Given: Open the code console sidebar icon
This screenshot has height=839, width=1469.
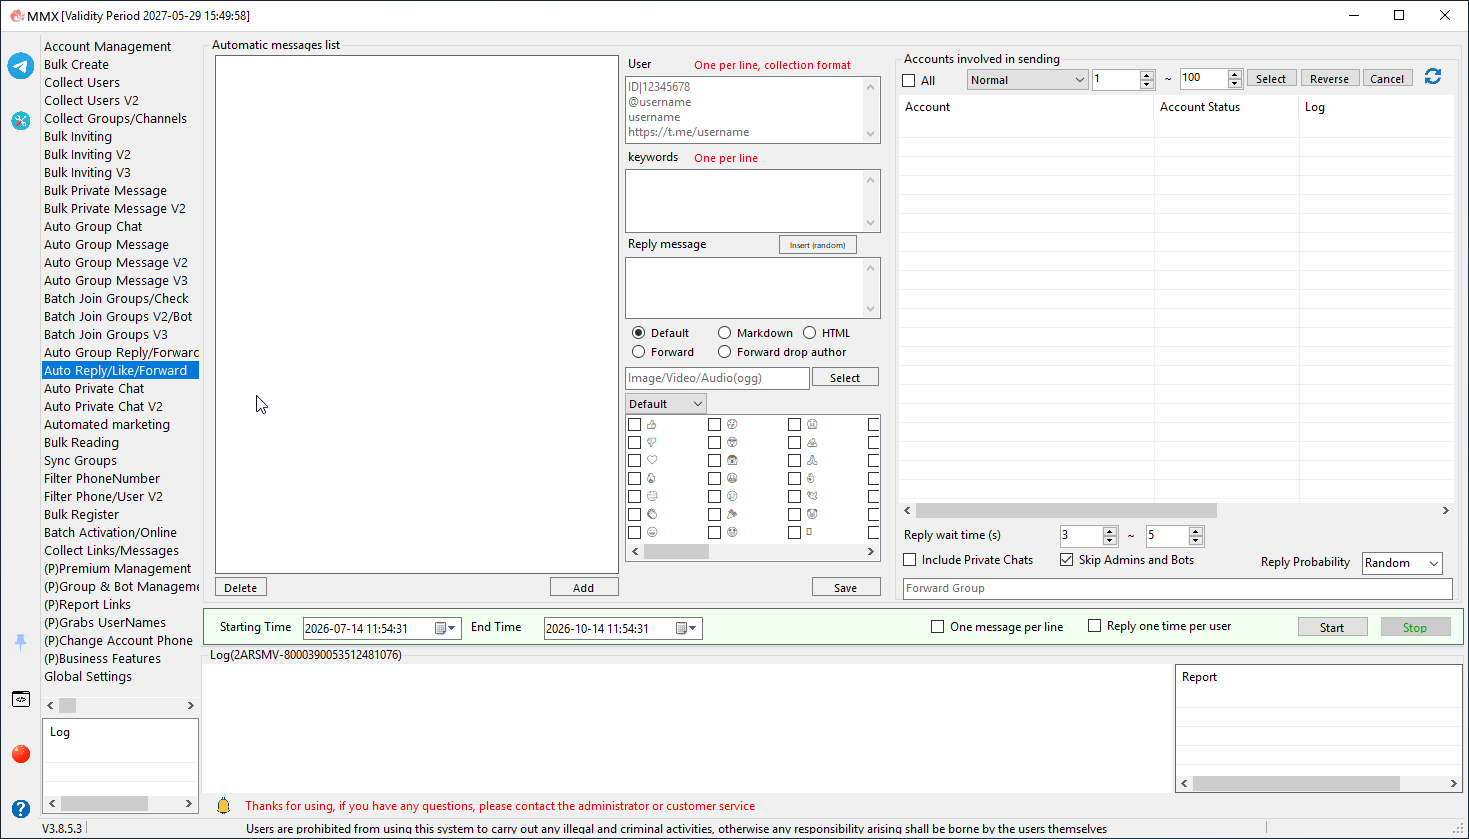Looking at the screenshot, I should tap(21, 699).
